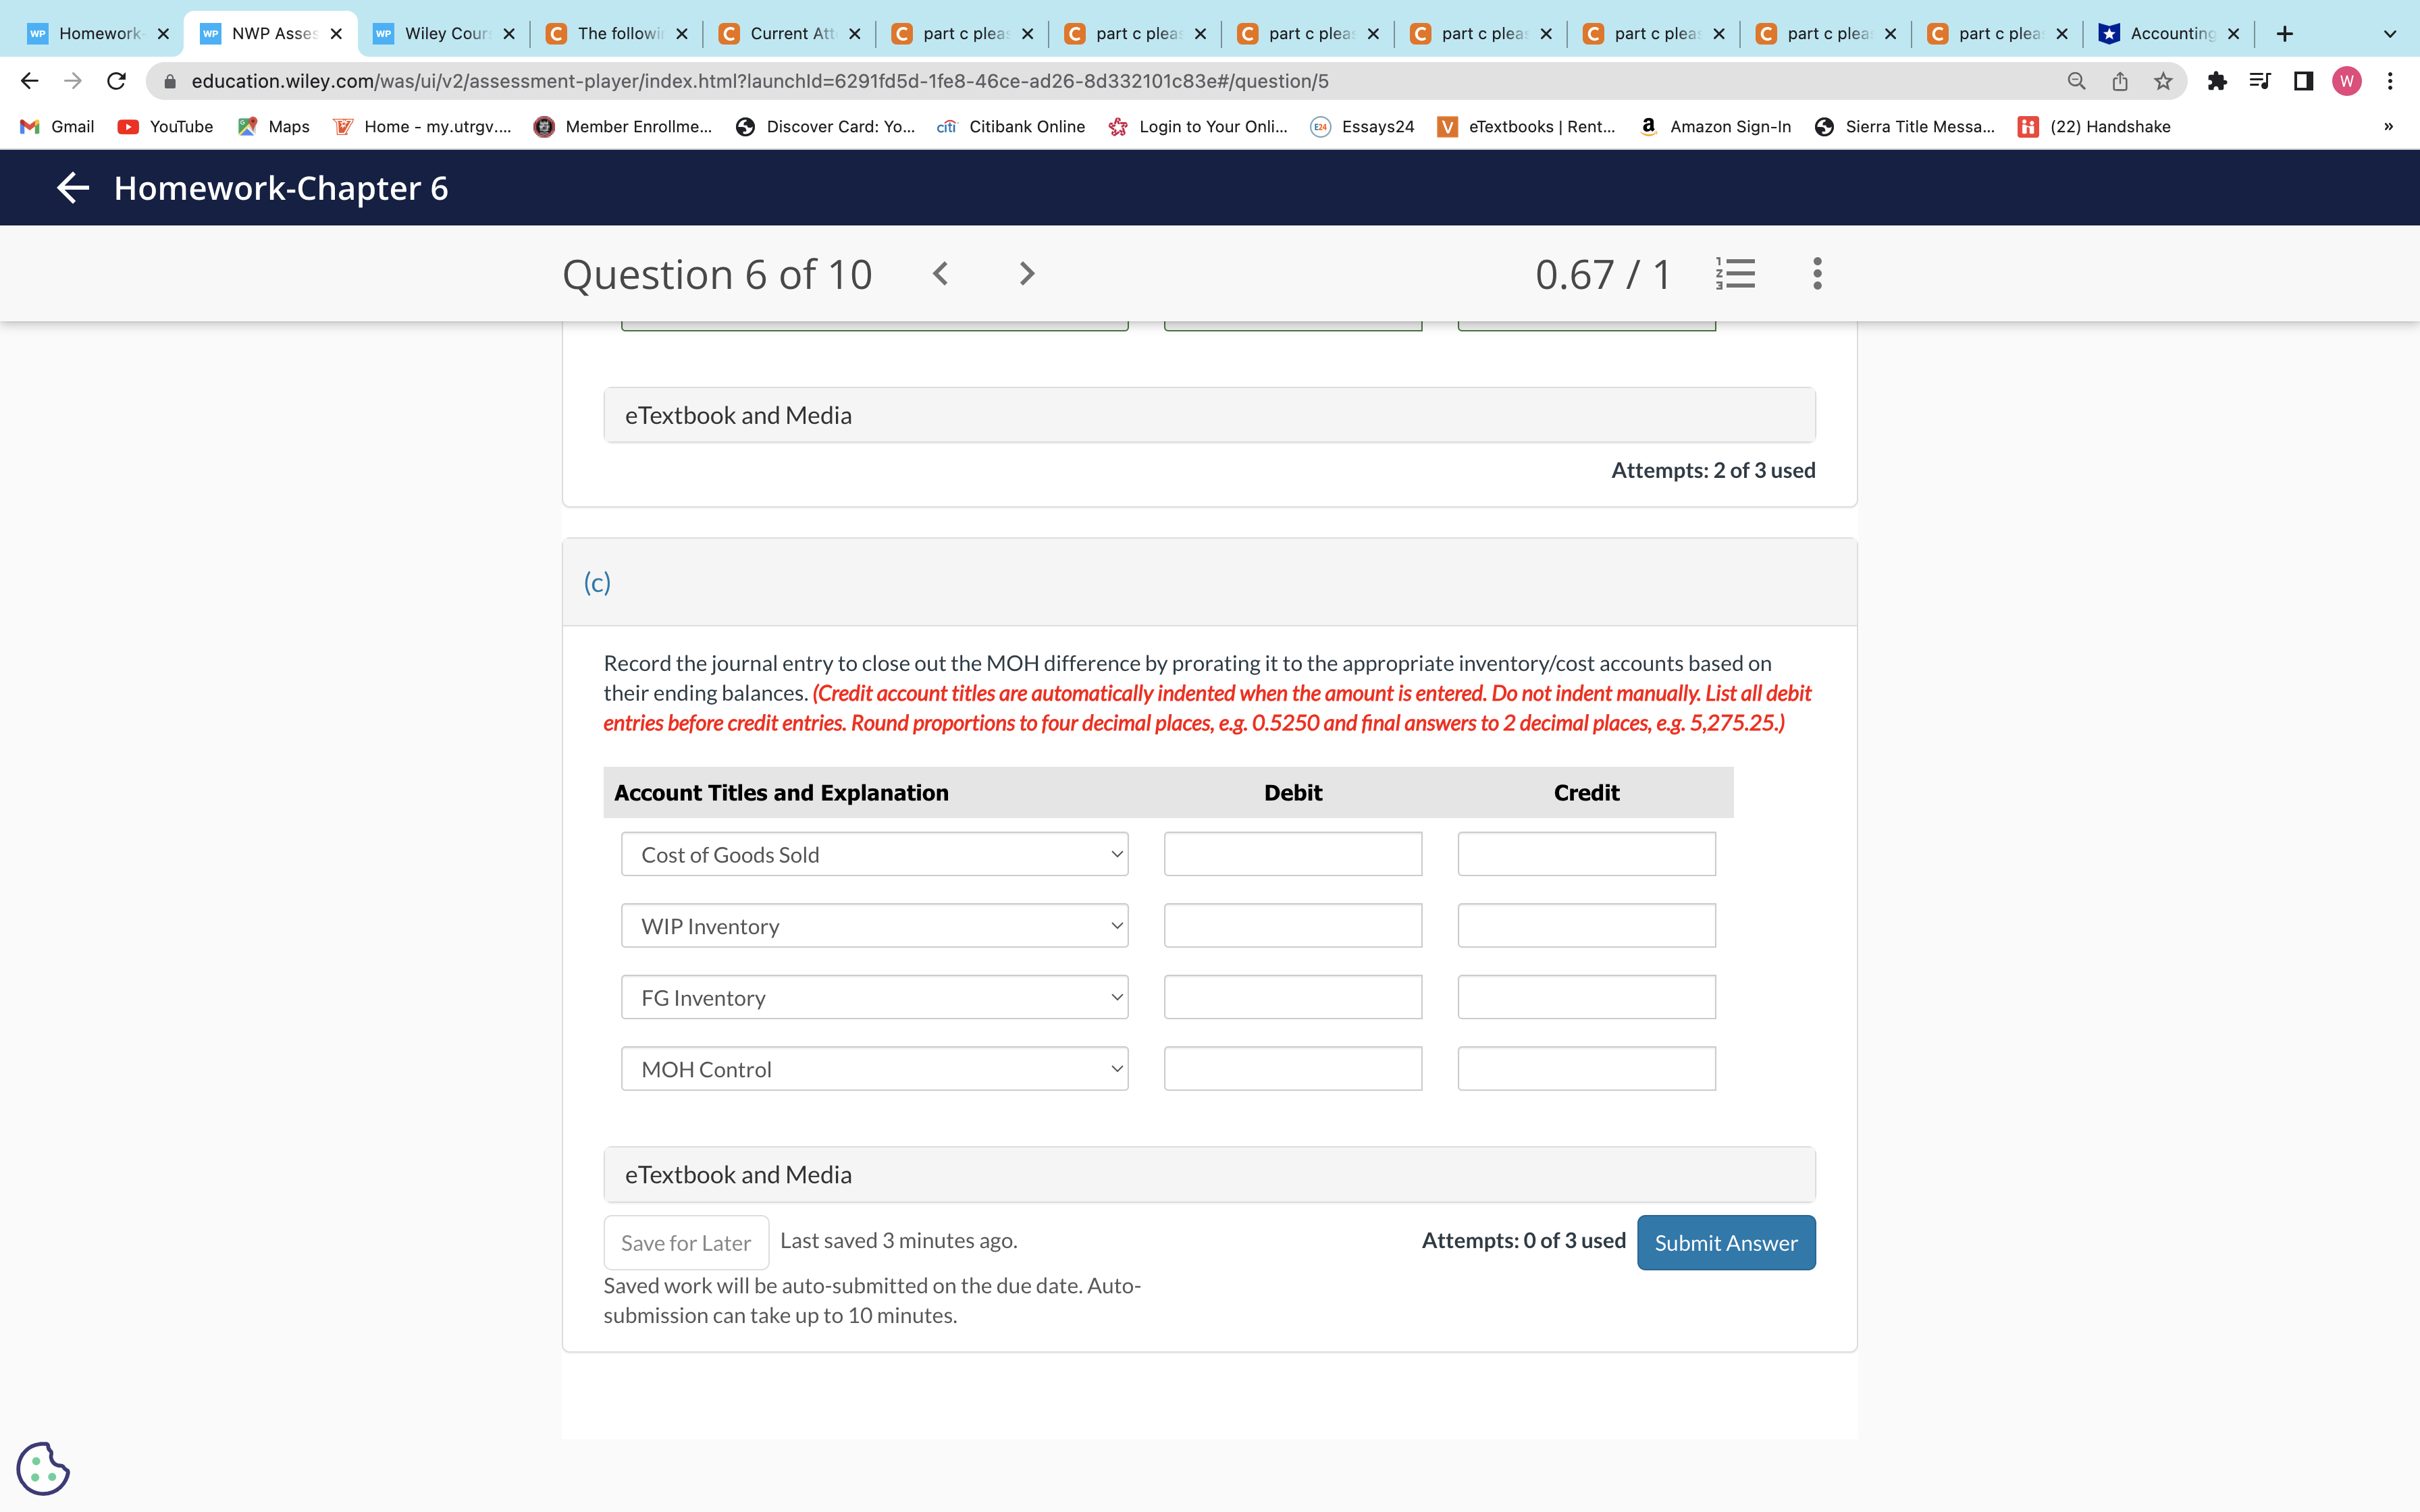Open the cookie preferences icon

(x=43, y=1468)
